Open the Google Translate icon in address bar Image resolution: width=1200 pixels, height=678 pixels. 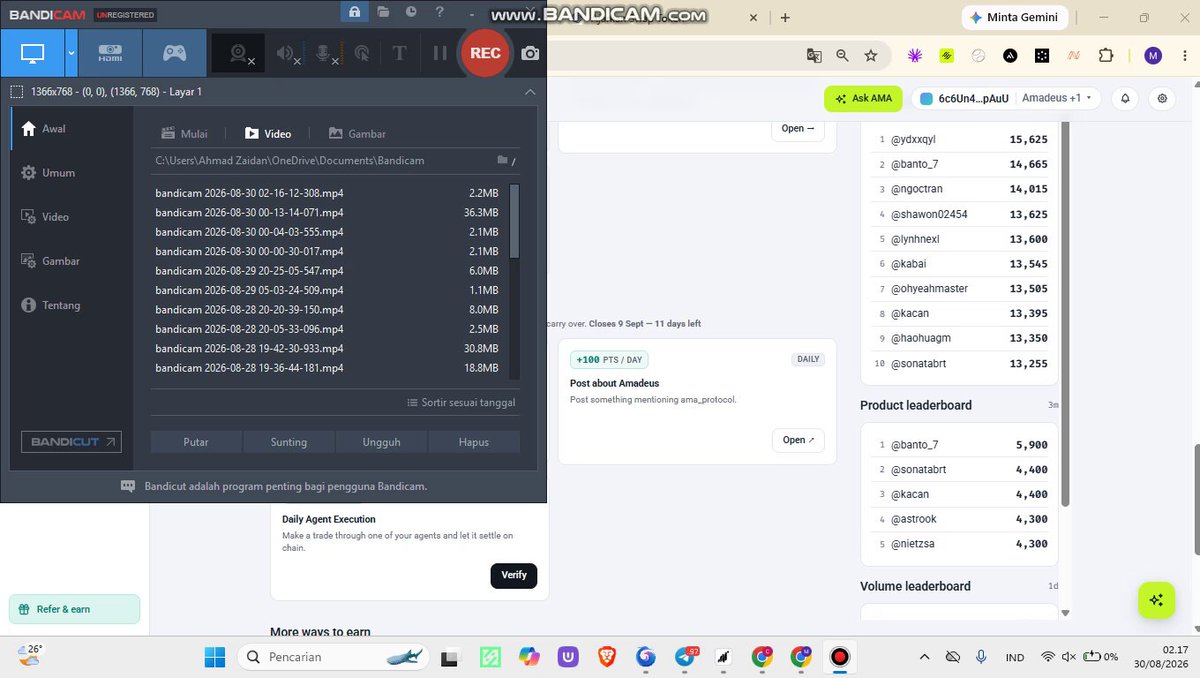[x=814, y=56]
